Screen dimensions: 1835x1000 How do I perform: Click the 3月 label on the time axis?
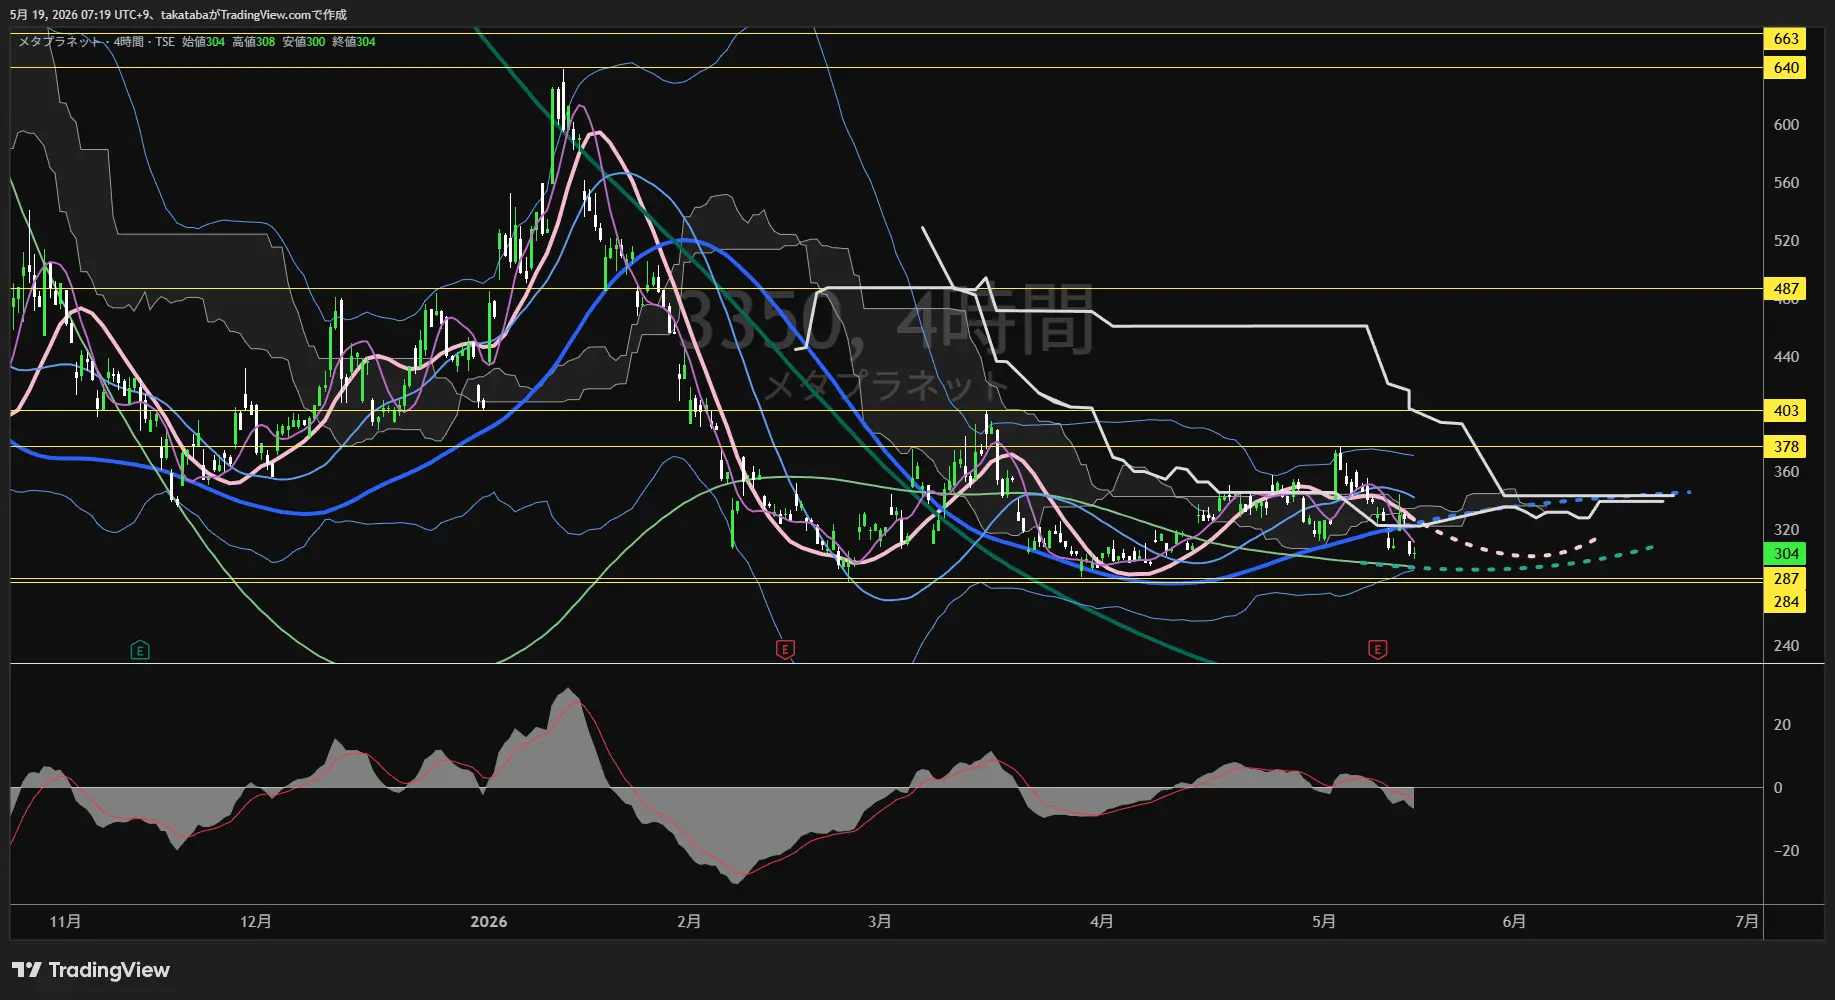pyautogui.click(x=879, y=922)
